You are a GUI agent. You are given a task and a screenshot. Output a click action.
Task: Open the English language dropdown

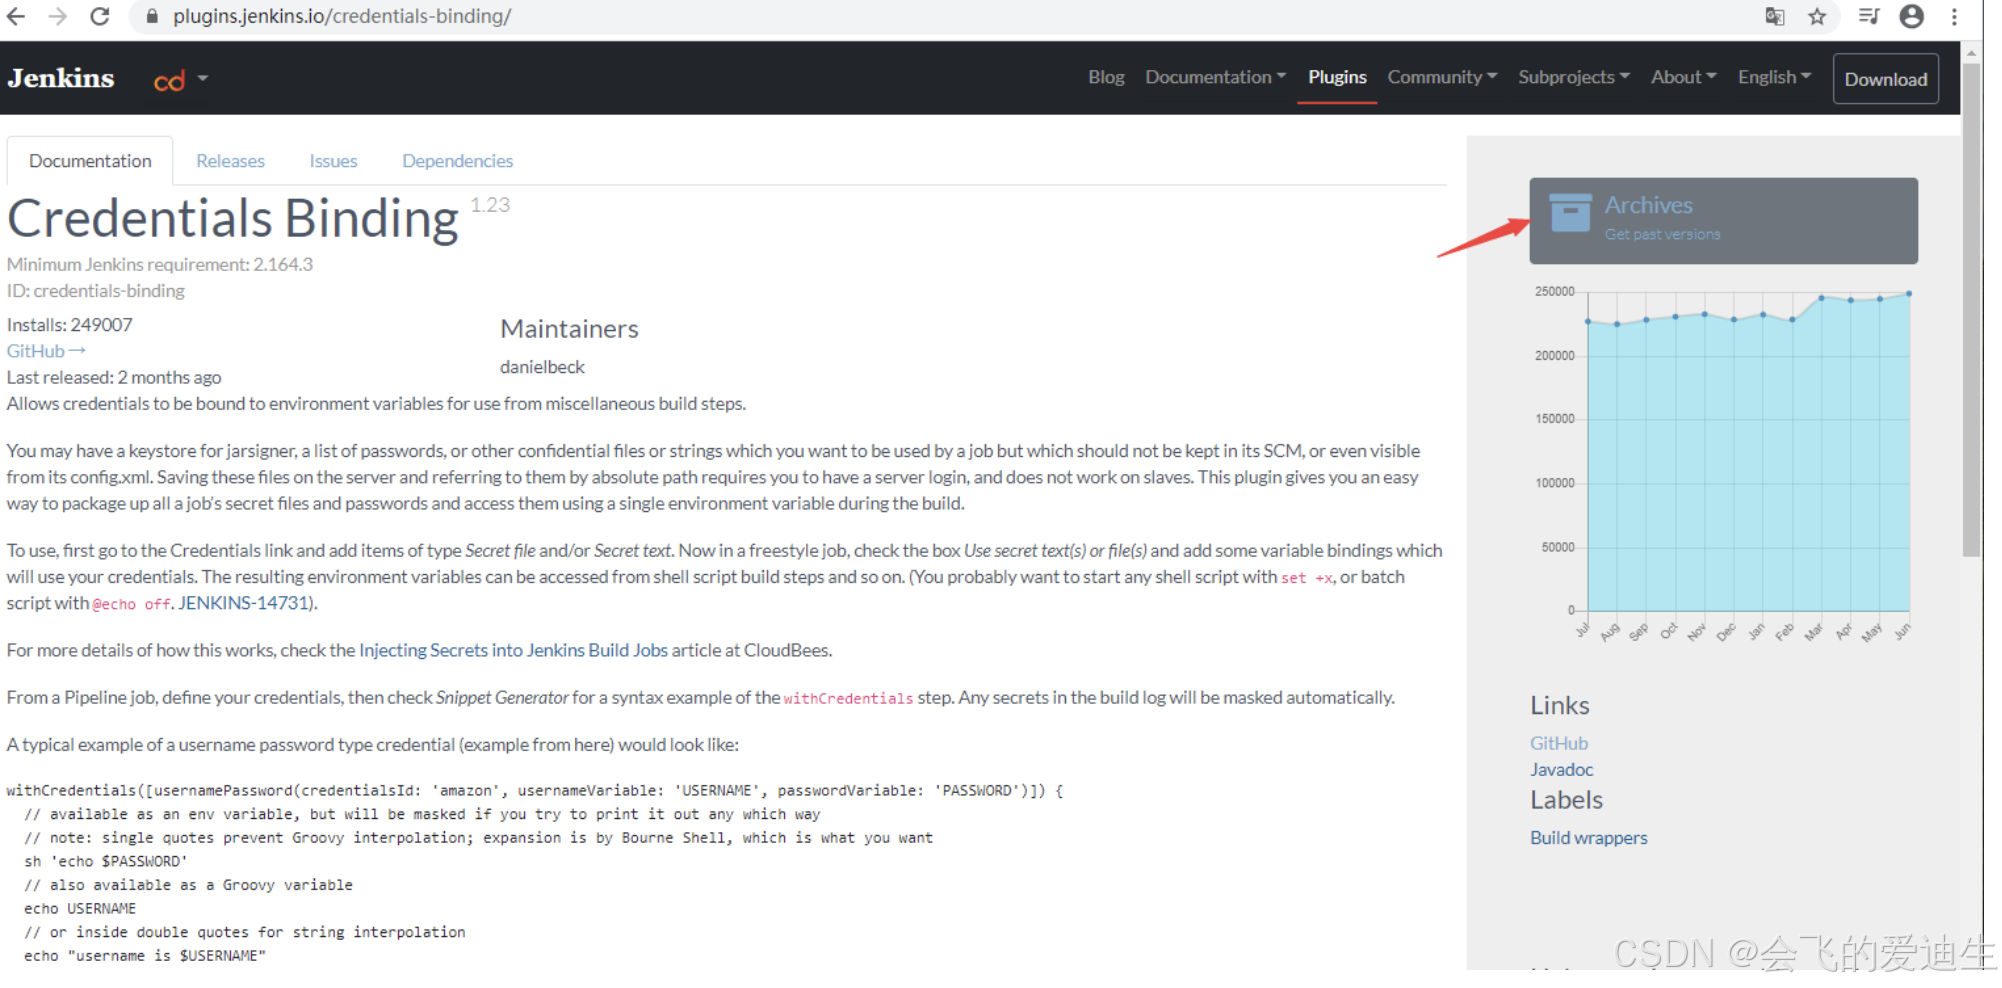(x=1774, y=77)
